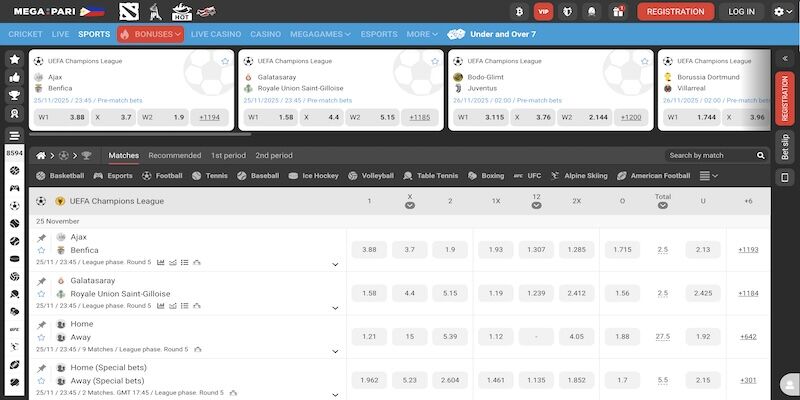Pin the Ajax vs Benfica match row

[x=41, y=237]
